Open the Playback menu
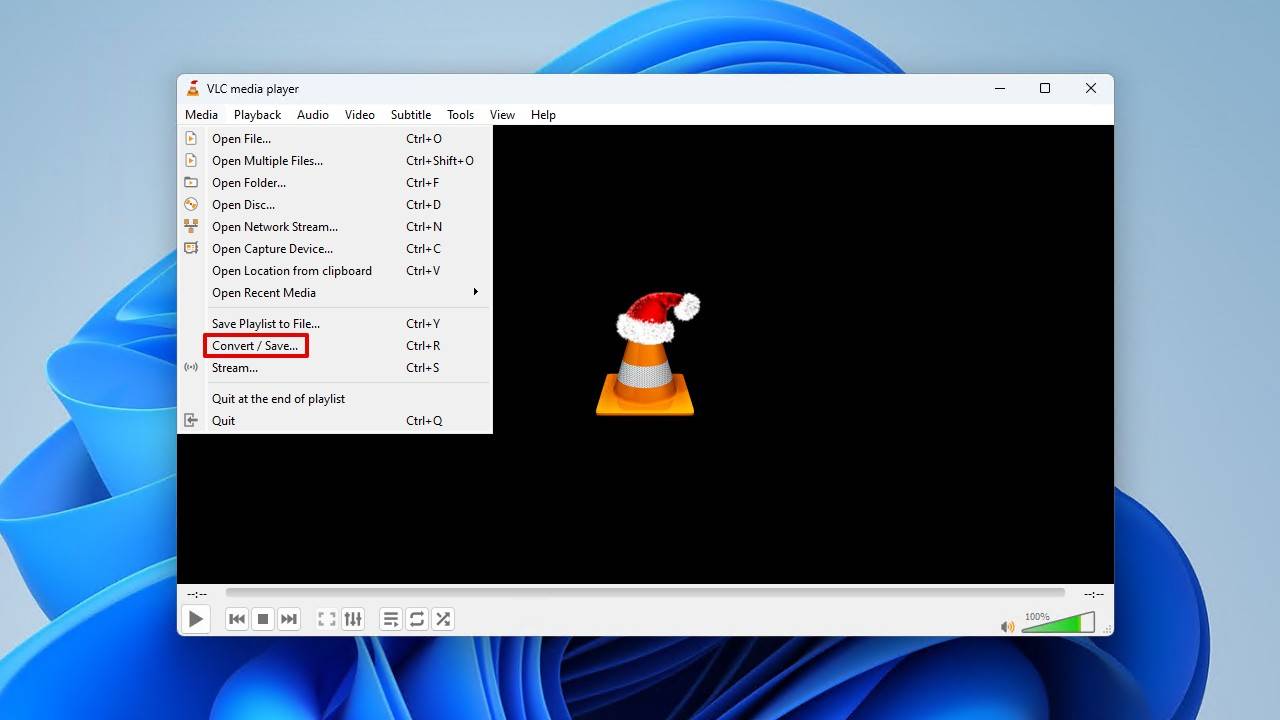The width and height of the screenshot is (1280, 720). (x=257, y=115)
